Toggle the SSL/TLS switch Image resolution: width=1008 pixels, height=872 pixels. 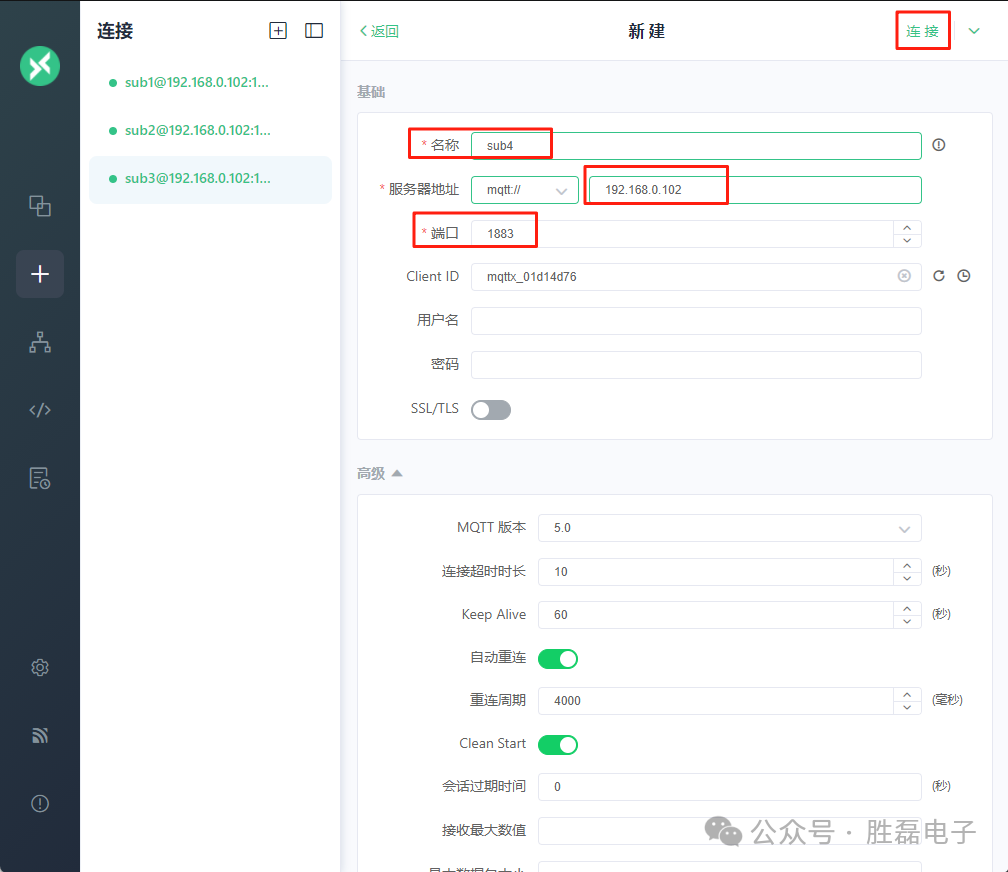pos(491,410)
